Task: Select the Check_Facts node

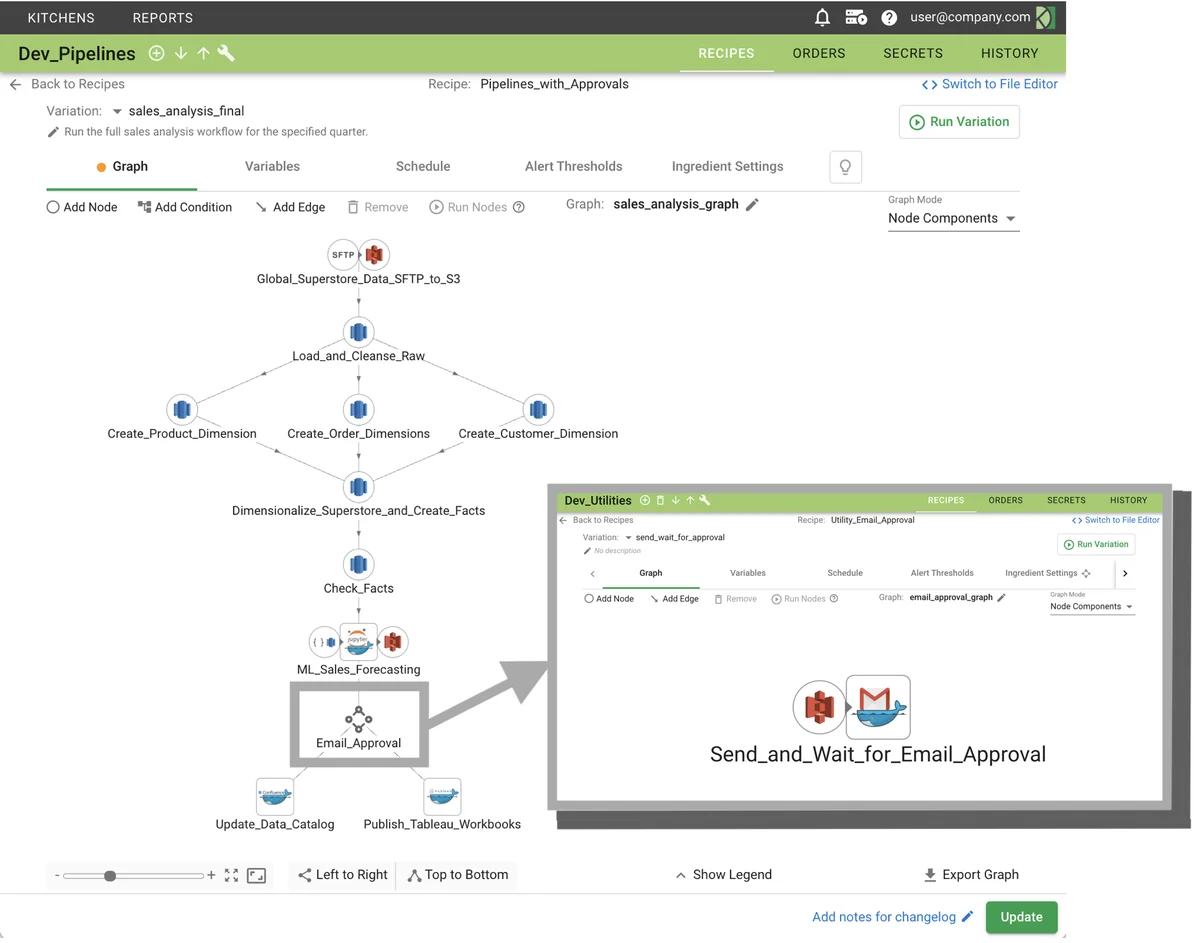Action: [x=358, y=565]
